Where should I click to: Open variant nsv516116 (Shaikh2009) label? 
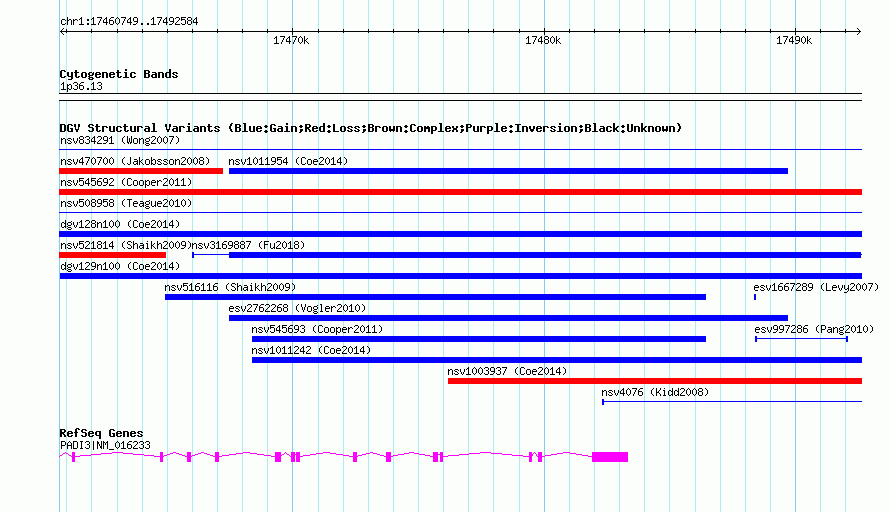click(x=230, y=287)
